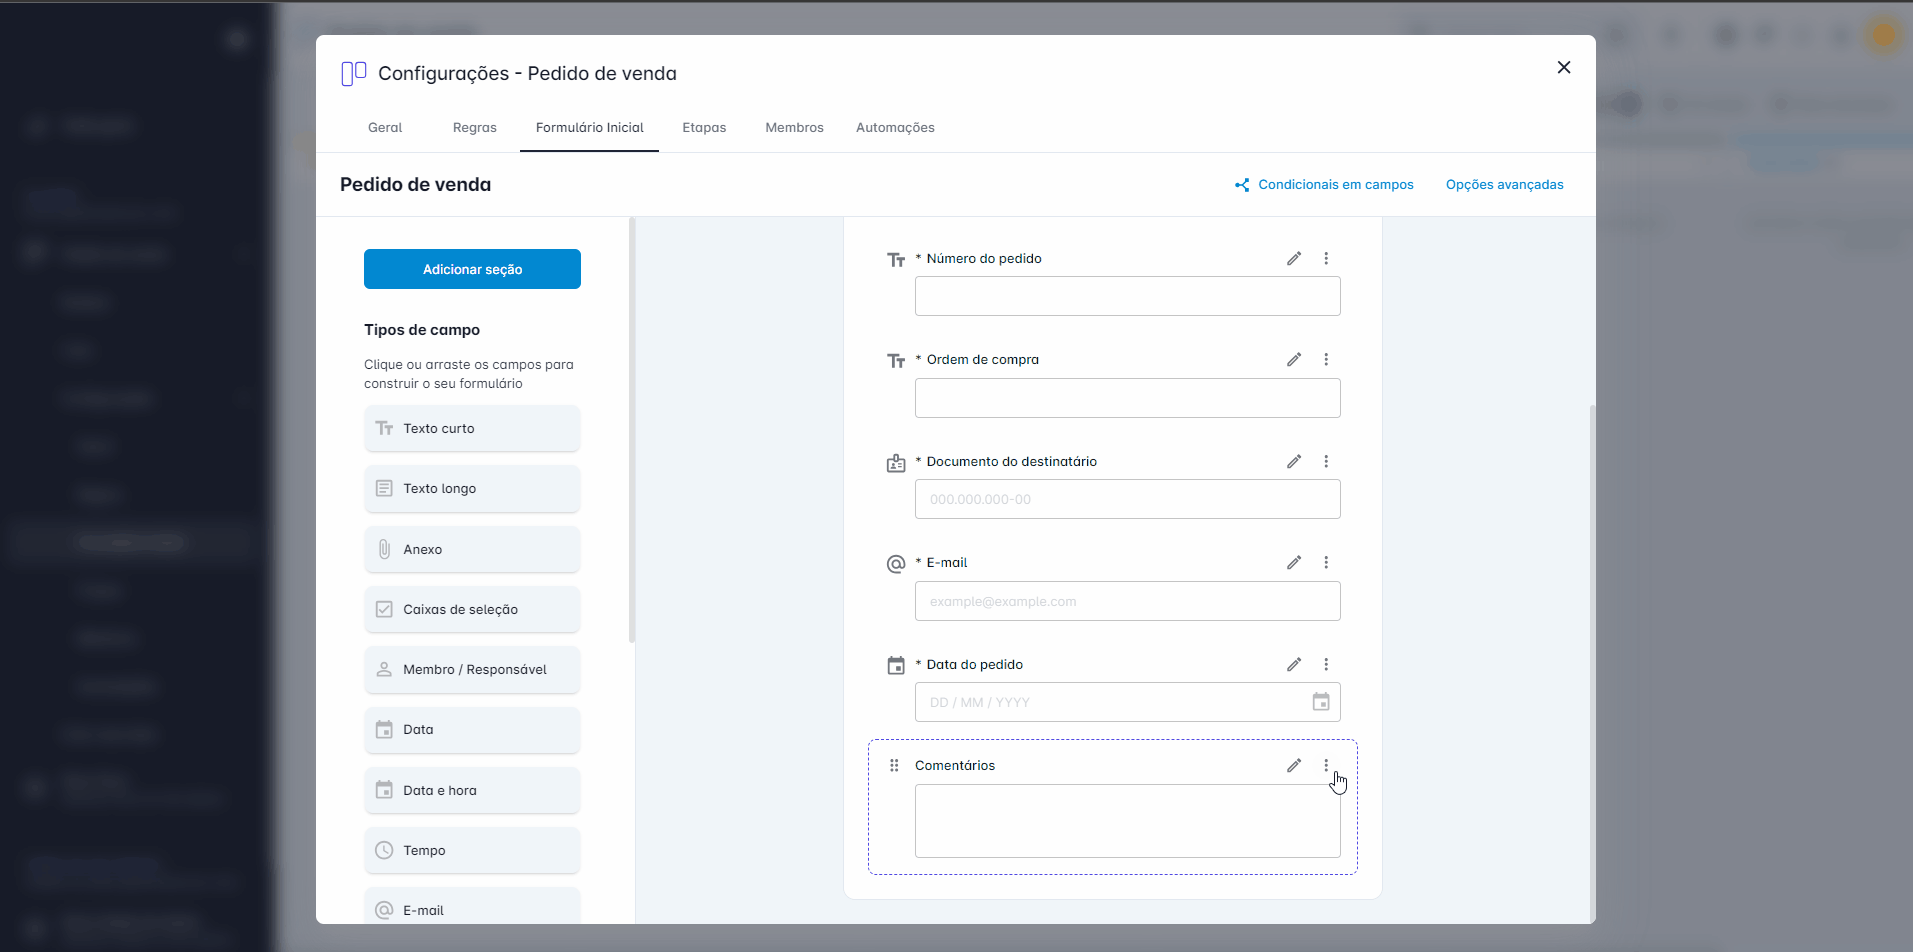Click into the Número do pedido input

click(1127, 297)
